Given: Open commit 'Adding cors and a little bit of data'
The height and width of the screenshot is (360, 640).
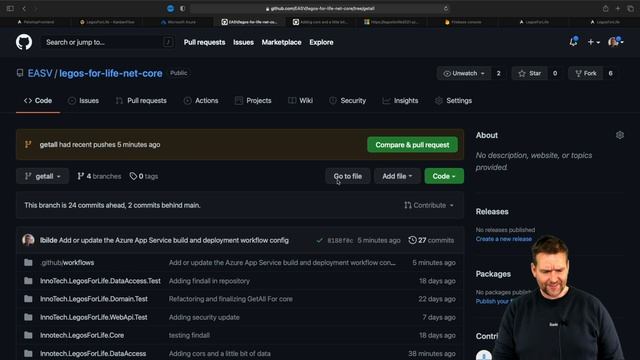Looking at the screenshot, I should (x=220, y=353).
